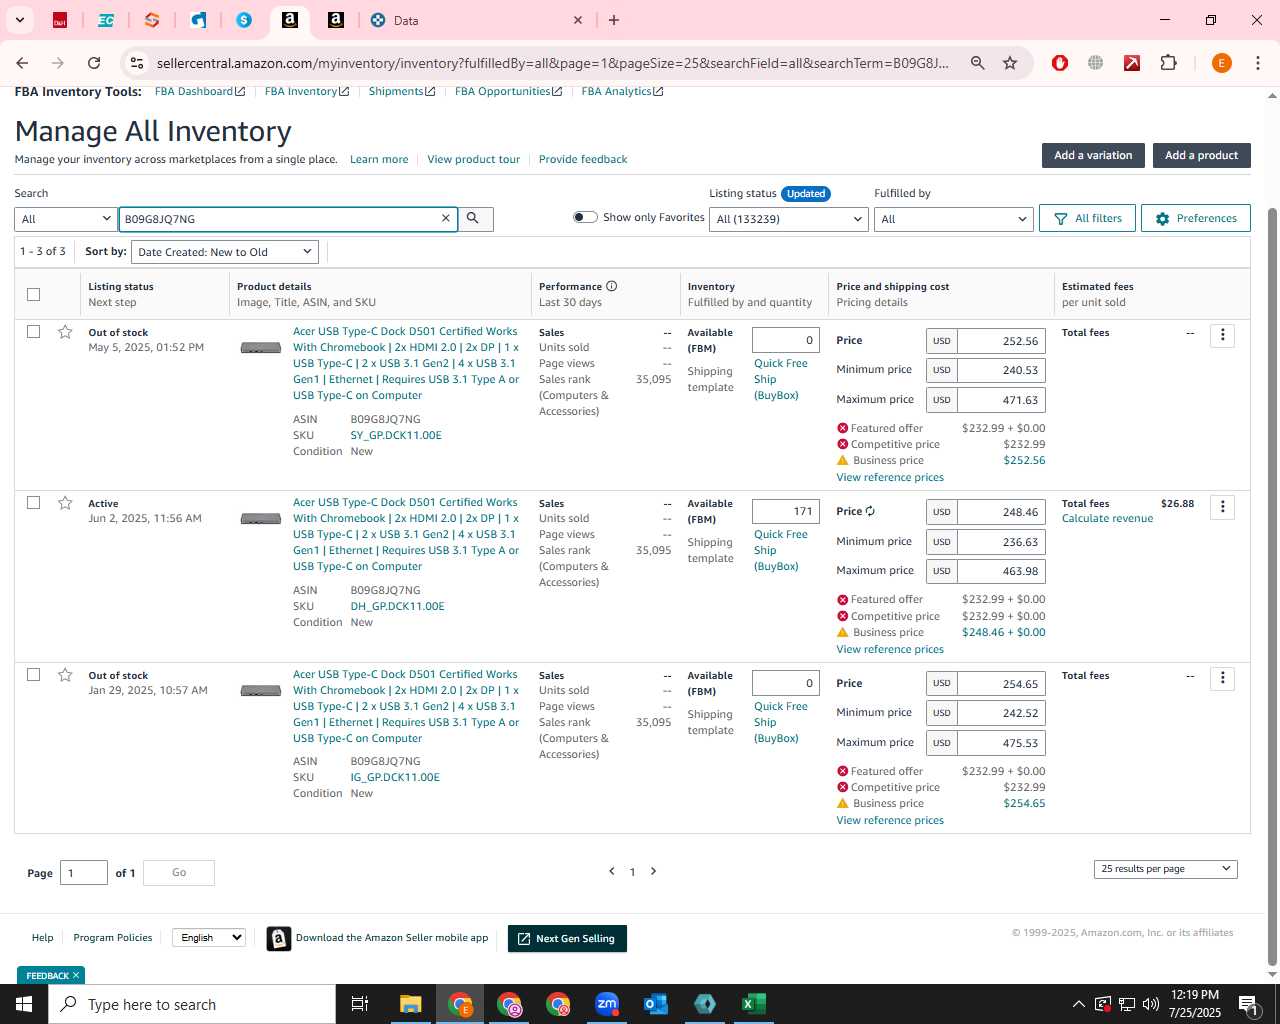Click the Program Policies footer link
Image resolution: width=1280 pixels, height=1024 pixels.
[x=113, y=938]
